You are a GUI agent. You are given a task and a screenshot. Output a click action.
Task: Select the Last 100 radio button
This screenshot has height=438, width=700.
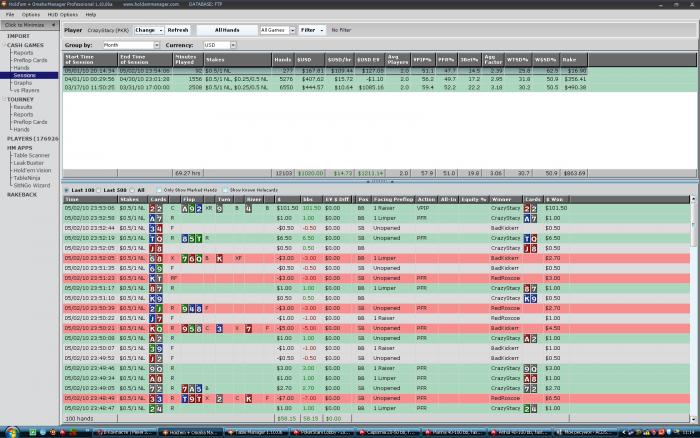[x=67, y=190]
